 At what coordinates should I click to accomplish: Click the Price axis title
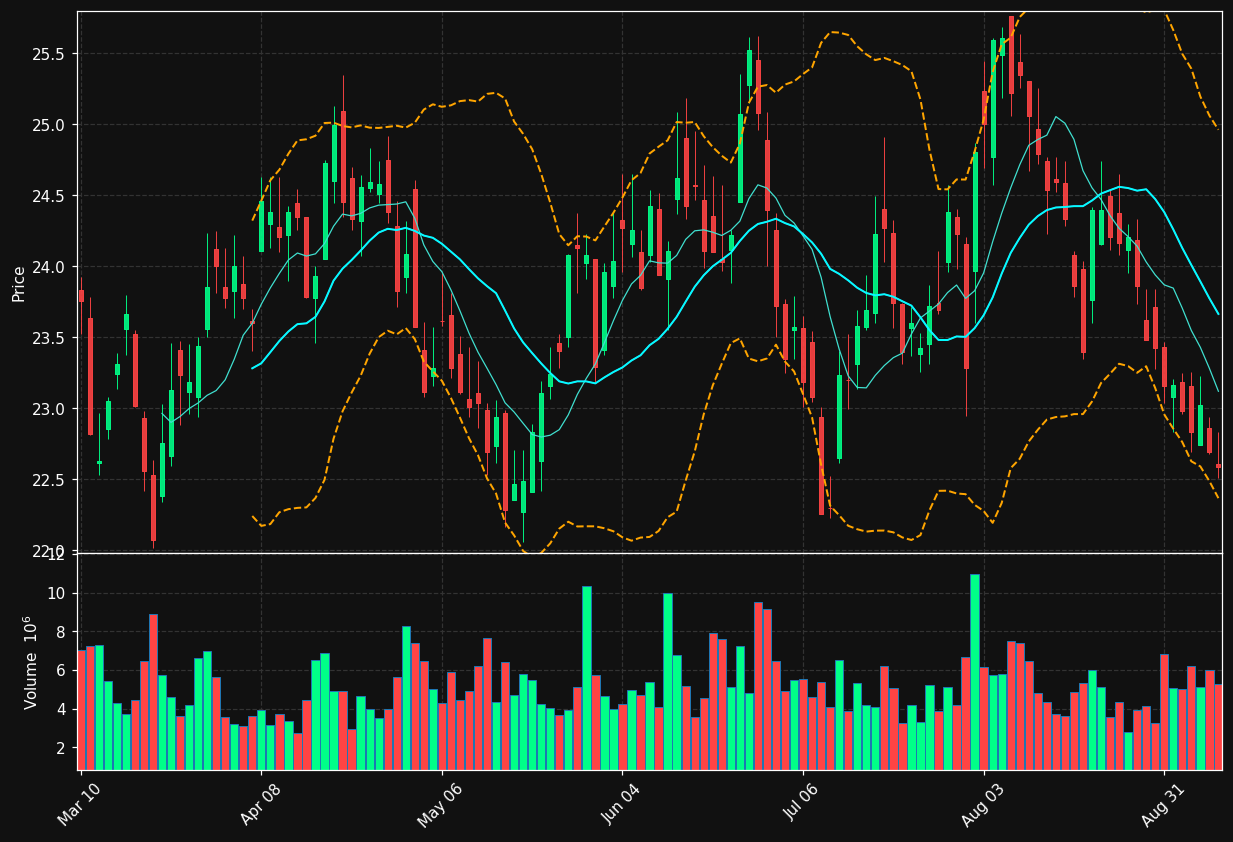19,283
